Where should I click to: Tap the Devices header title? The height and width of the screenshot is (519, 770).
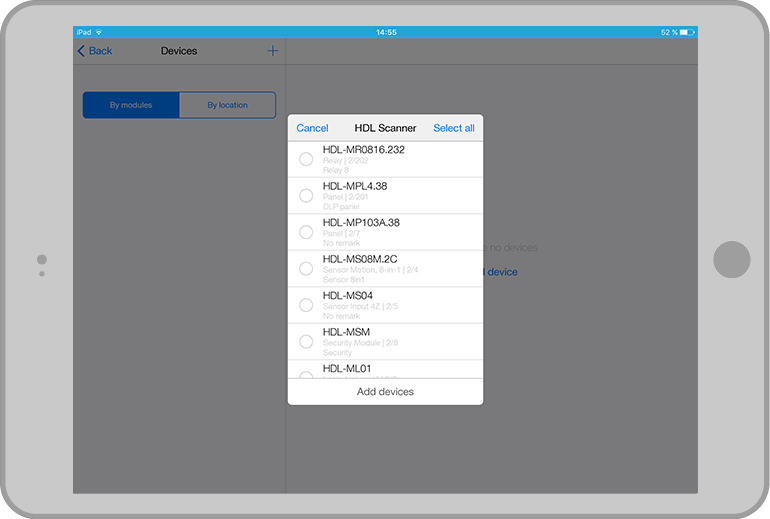click(179, 51)
